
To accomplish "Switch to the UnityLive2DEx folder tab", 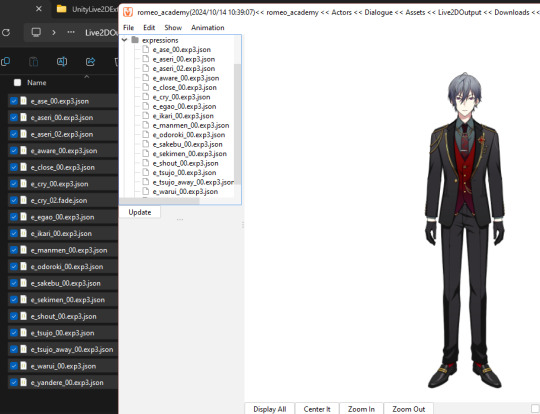I will tap(87, 9).
